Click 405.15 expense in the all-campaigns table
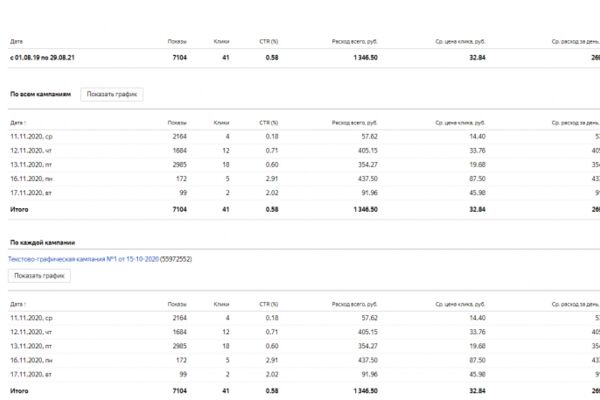The width and height of the screenshot is (600, 400). (368, 151)
